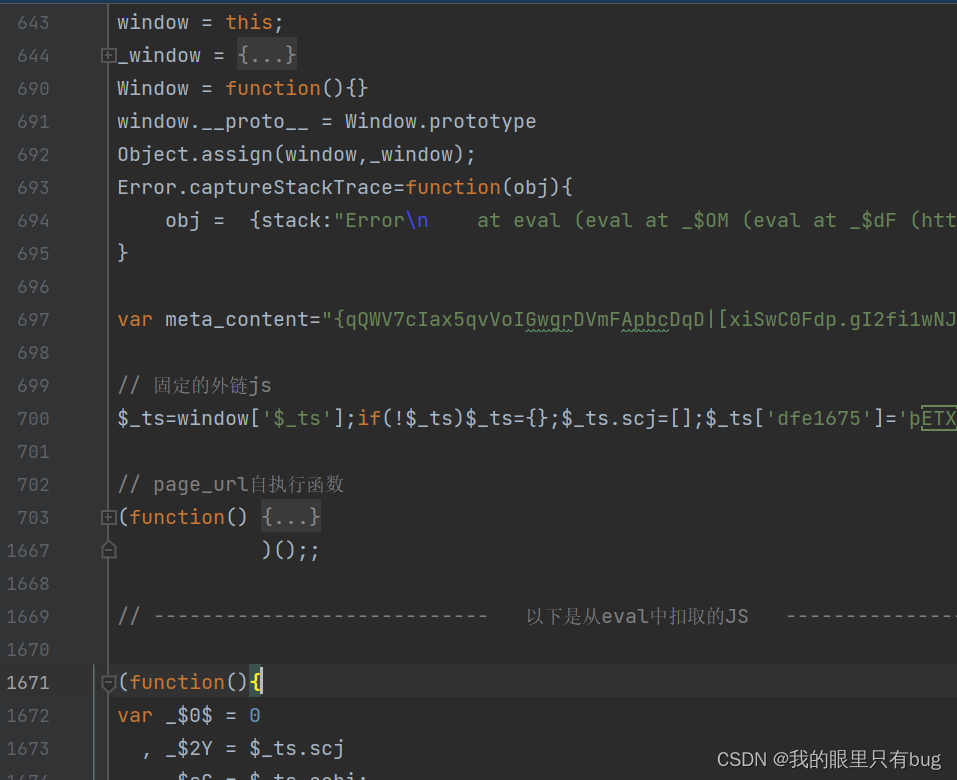Click '$_ts.scj=[]' on line 700

[x=629, y=419]
